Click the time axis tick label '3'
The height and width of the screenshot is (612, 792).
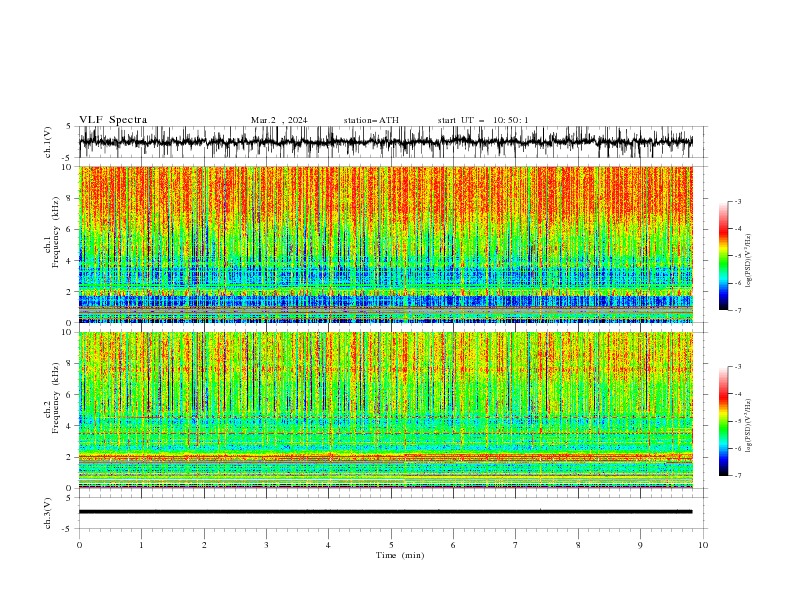pyautogui.click(x=266, y=545)
